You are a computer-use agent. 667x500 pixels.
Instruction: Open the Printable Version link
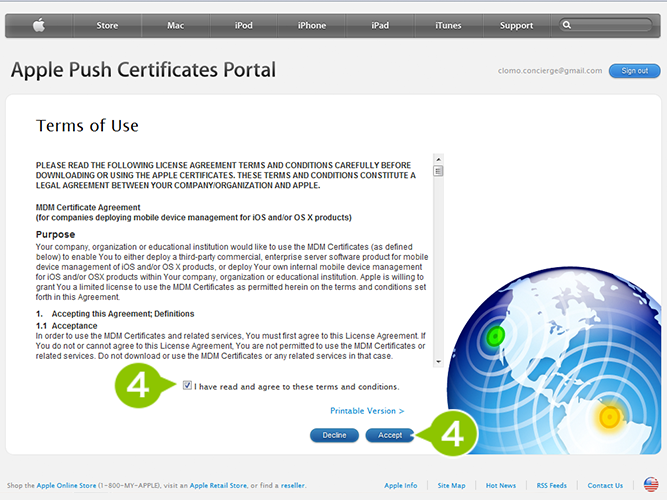(x=367, y=411)
